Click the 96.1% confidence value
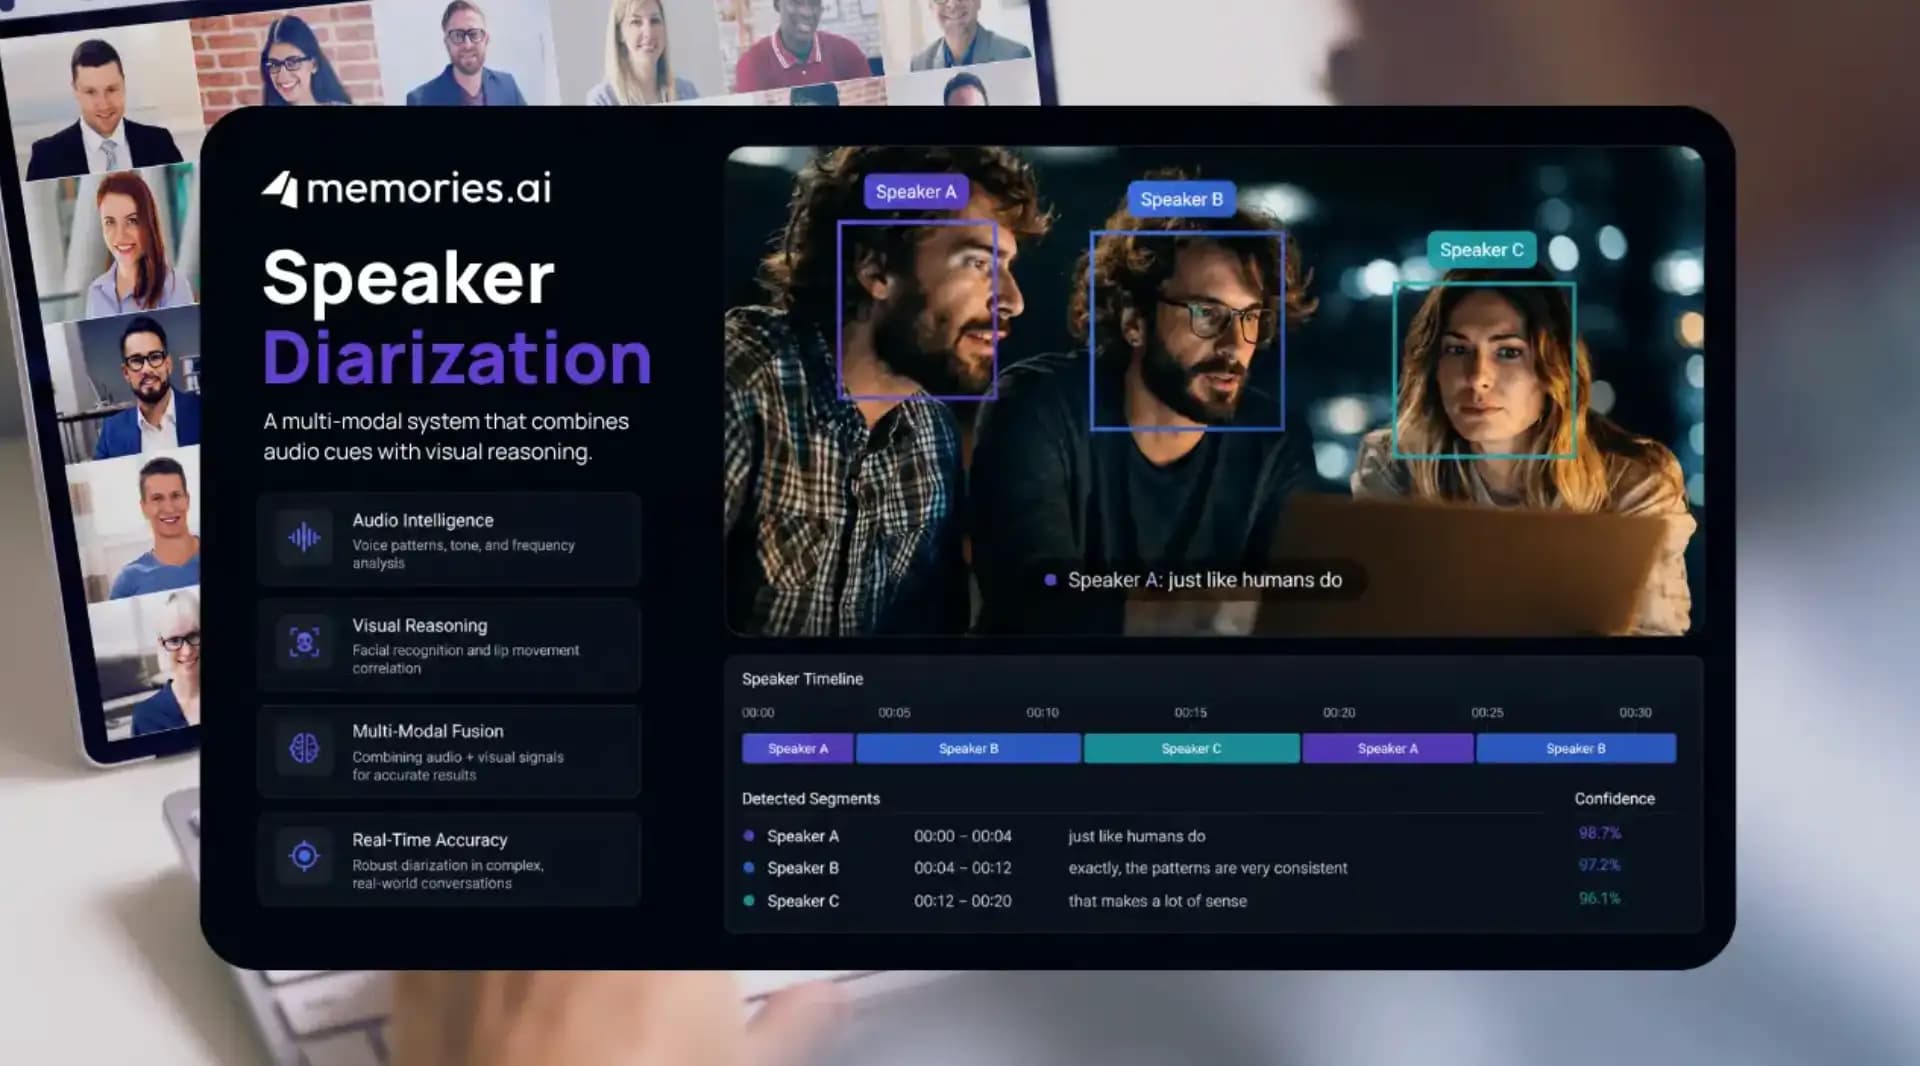 pos(1600,898)
